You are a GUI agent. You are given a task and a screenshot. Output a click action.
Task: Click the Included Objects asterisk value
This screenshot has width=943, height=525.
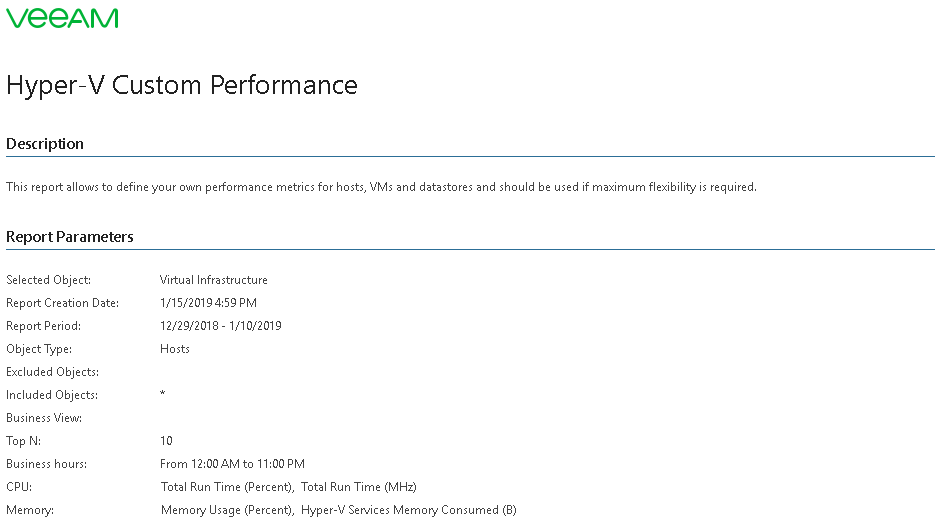(x=162, y=394)
